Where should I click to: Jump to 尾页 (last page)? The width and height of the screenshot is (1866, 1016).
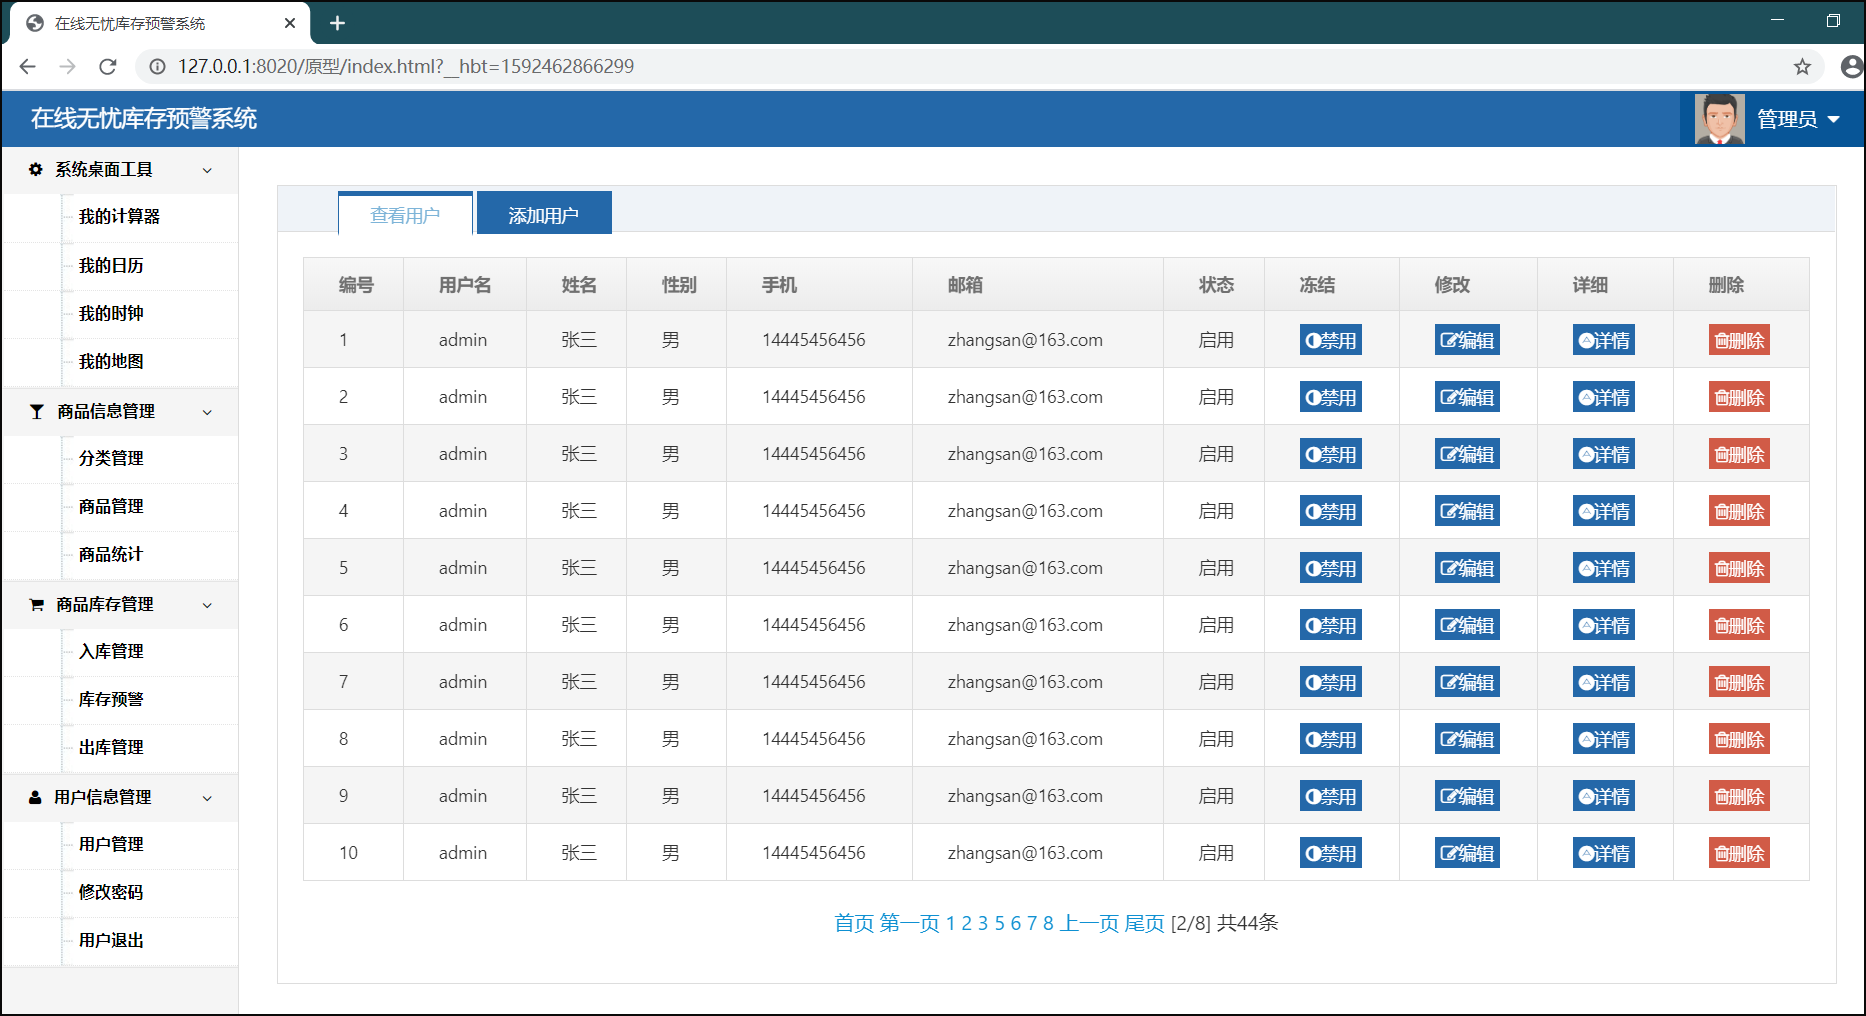point(1146,924)
